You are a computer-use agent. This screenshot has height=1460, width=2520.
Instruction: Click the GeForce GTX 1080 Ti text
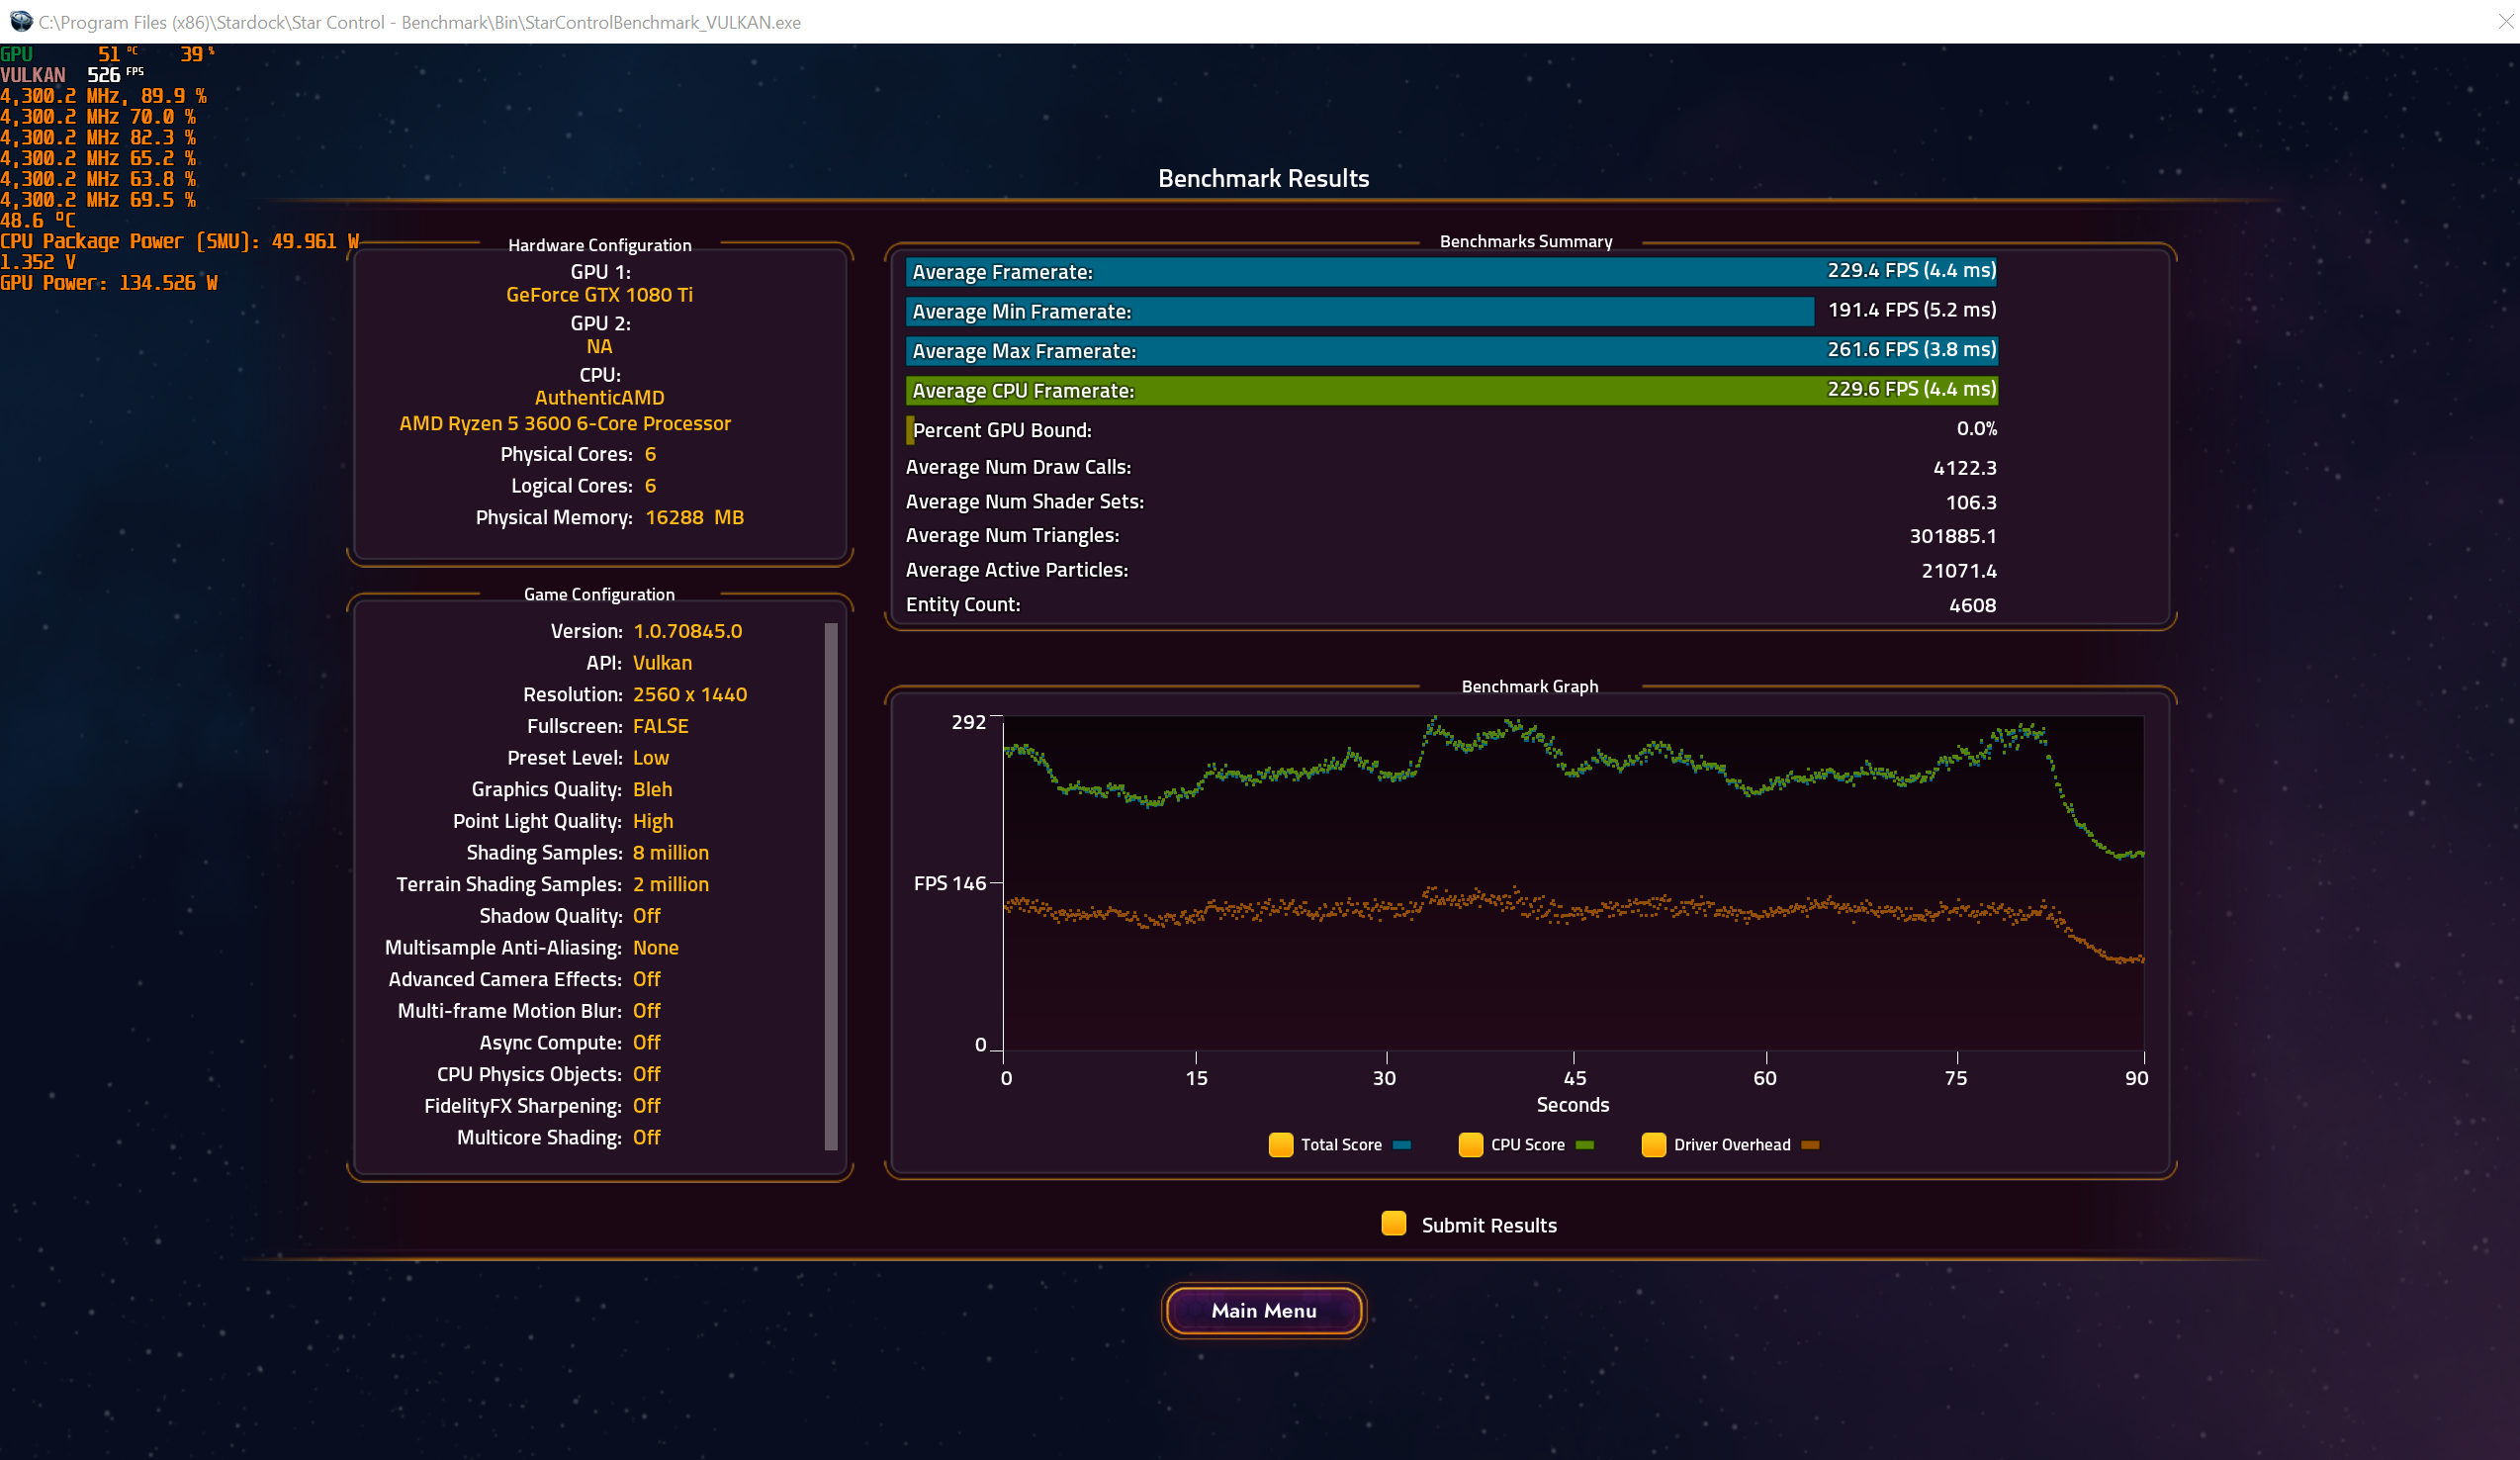click(599, 295)
